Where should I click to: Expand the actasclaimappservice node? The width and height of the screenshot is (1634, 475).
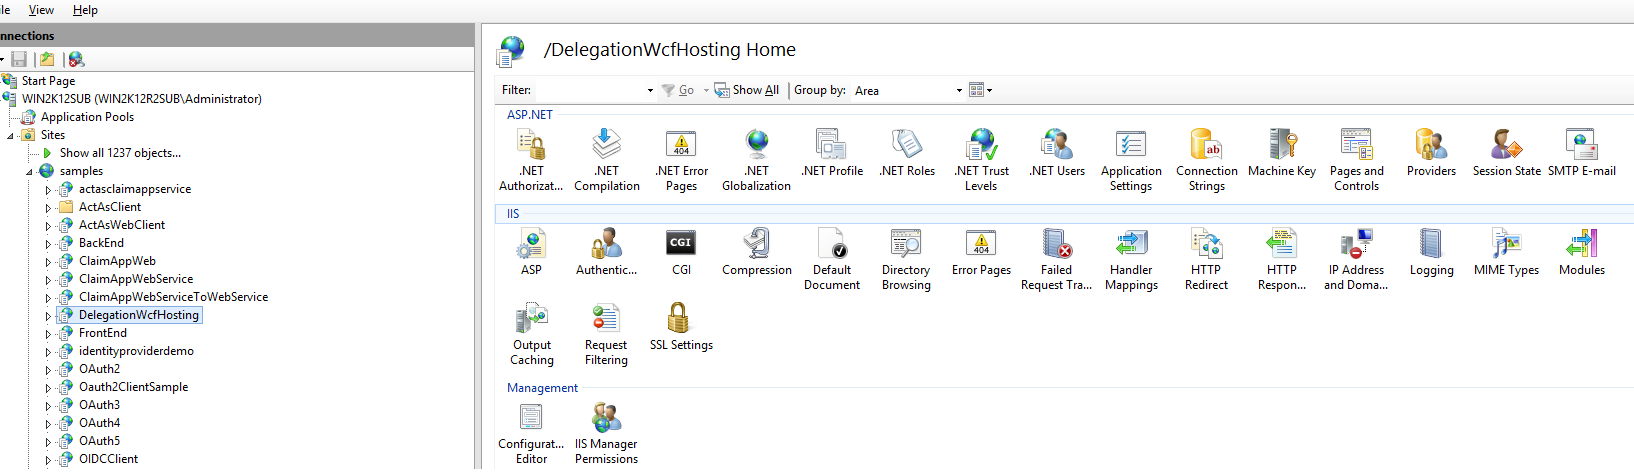pyautogui.click(x=47, y=189)
